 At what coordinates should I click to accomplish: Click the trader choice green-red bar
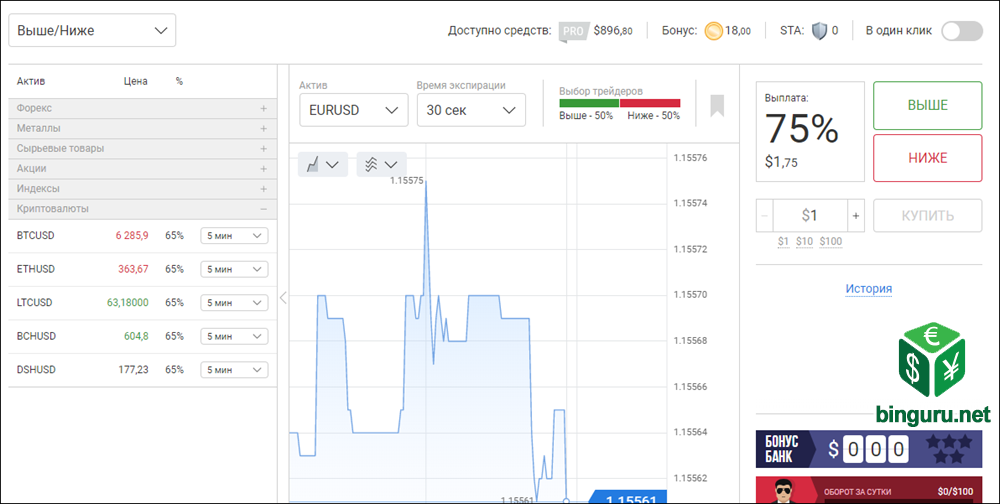pos(619,103)
